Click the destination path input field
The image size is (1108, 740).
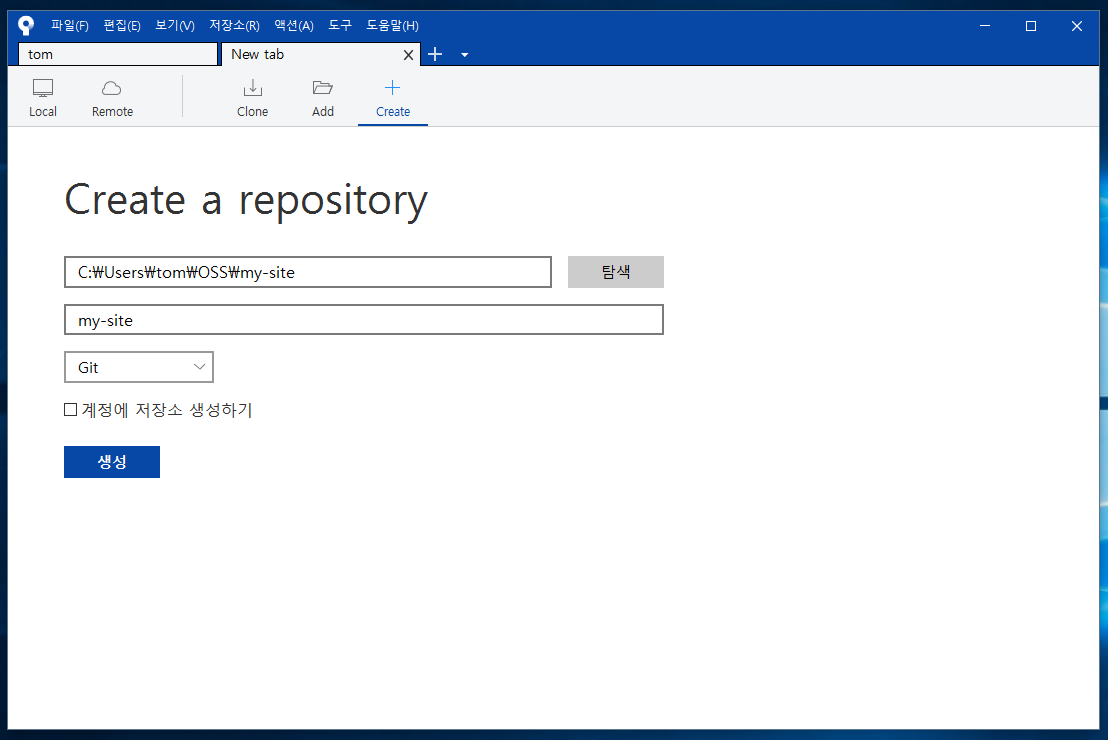pos(307,272)
